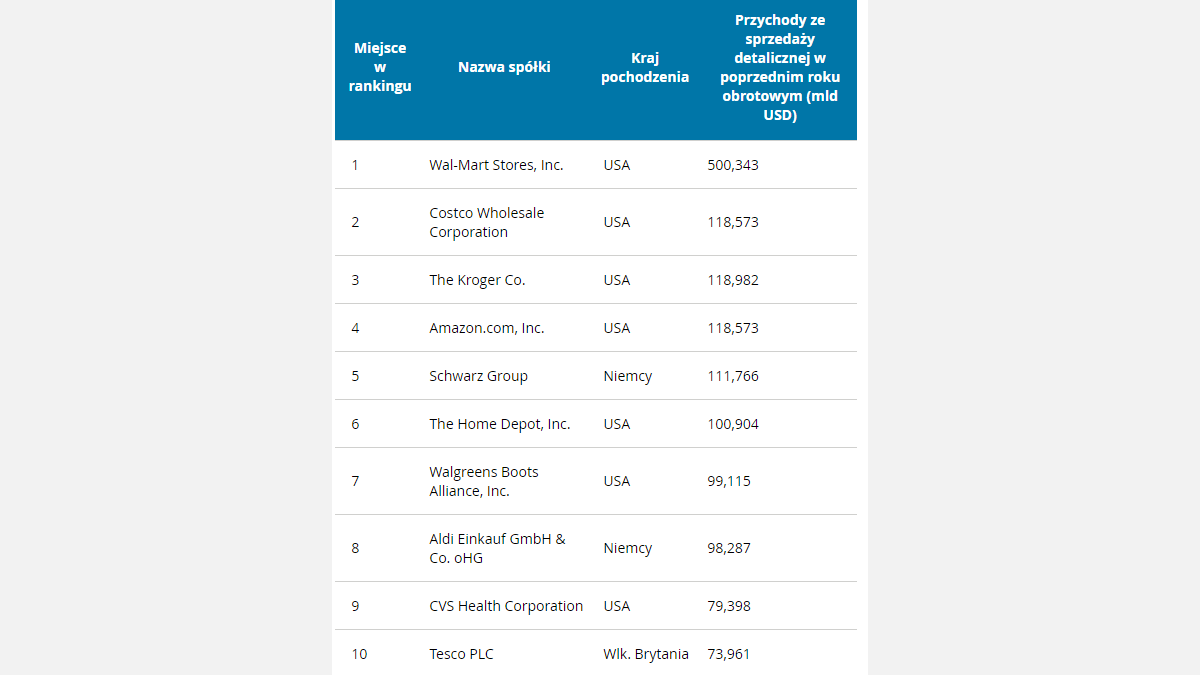This screenshot has height=675, width=1200.
Task: Select the 111,766 revenue for Schwarz Group
Action: tap(733, 376)
